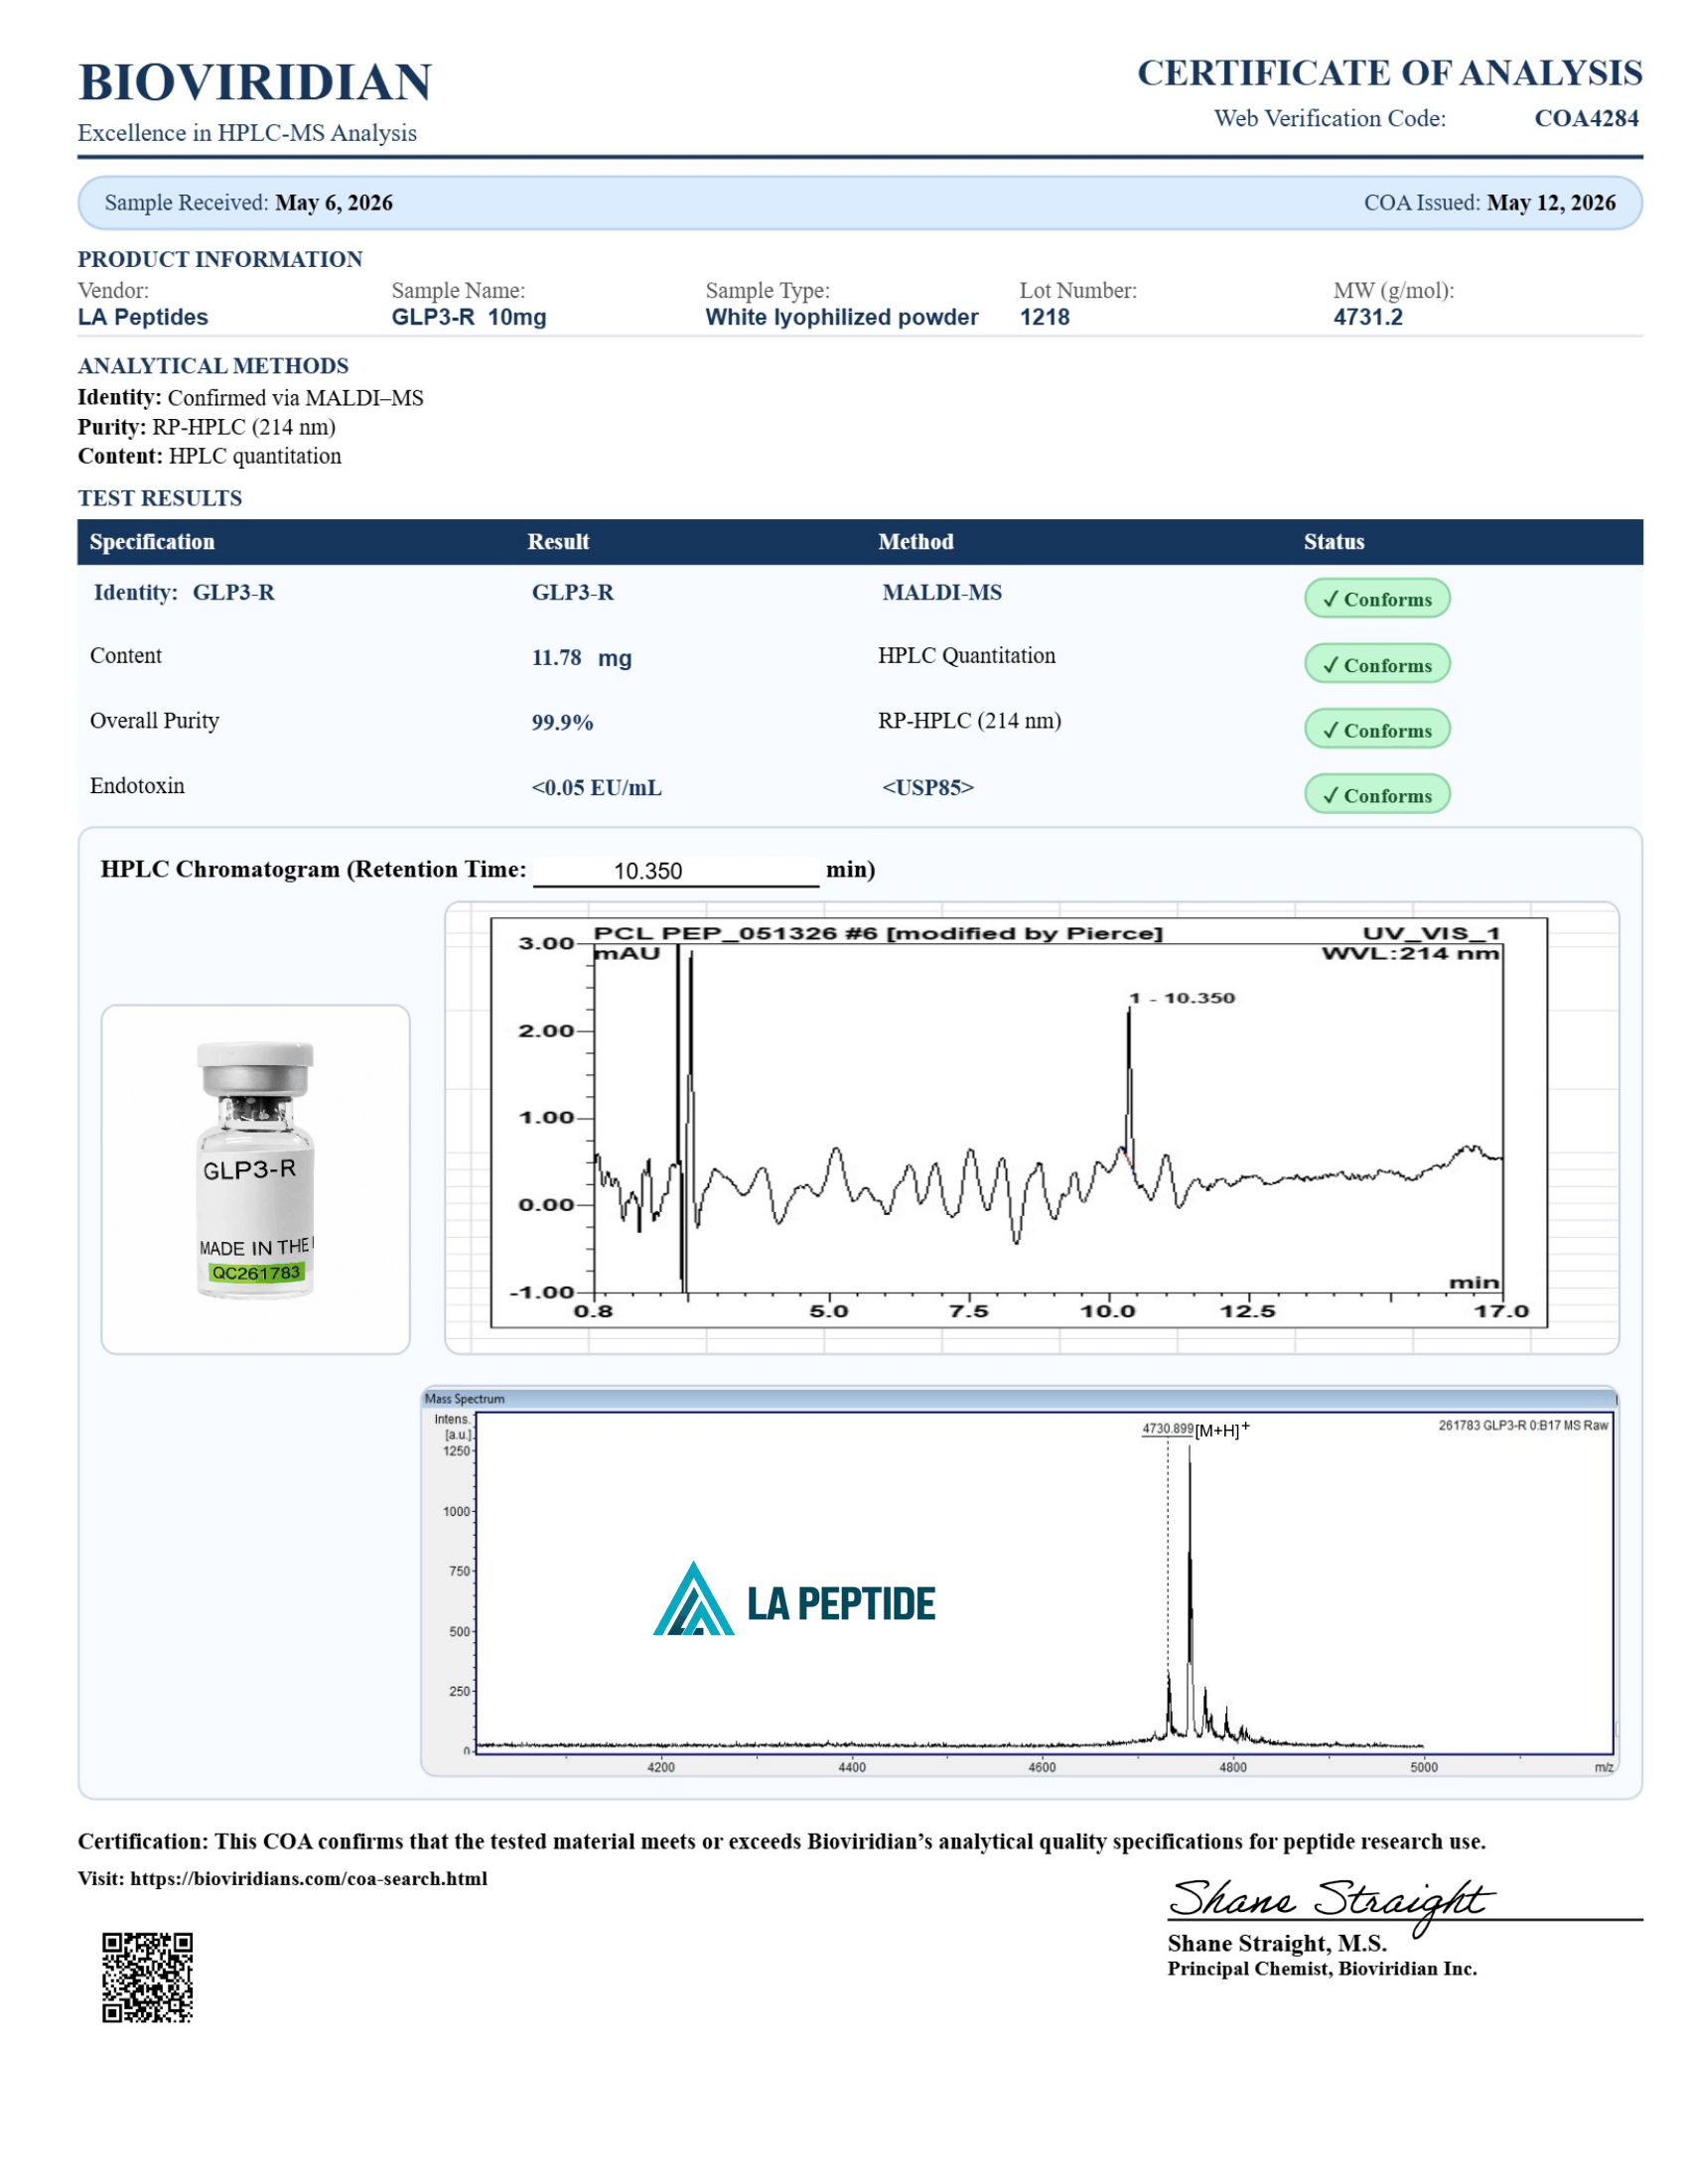Click the 4730.899 [M+H]+ peak label
This screenshot has width=1688, height=2184.
click(1195, 1429)
